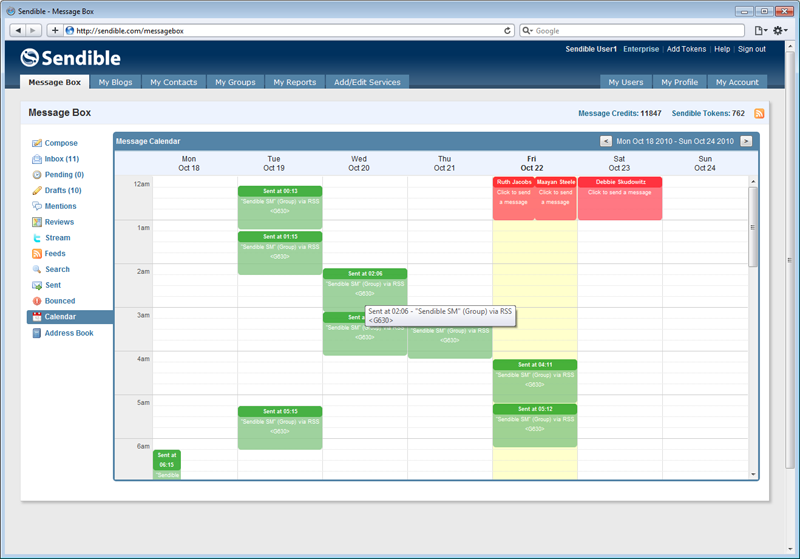The height and width of the screenshot is (559, 800).
Task: Open the My Account tab
Action: tap(737, 82)
